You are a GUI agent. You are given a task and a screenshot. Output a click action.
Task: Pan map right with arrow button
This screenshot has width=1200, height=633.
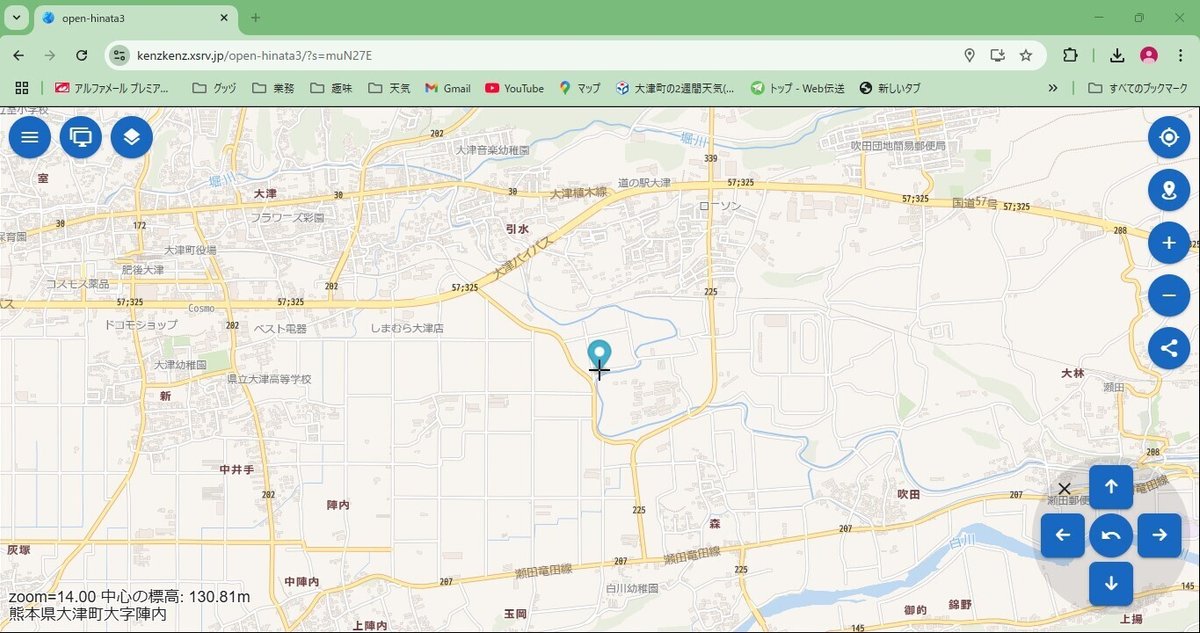point(1159,535)
